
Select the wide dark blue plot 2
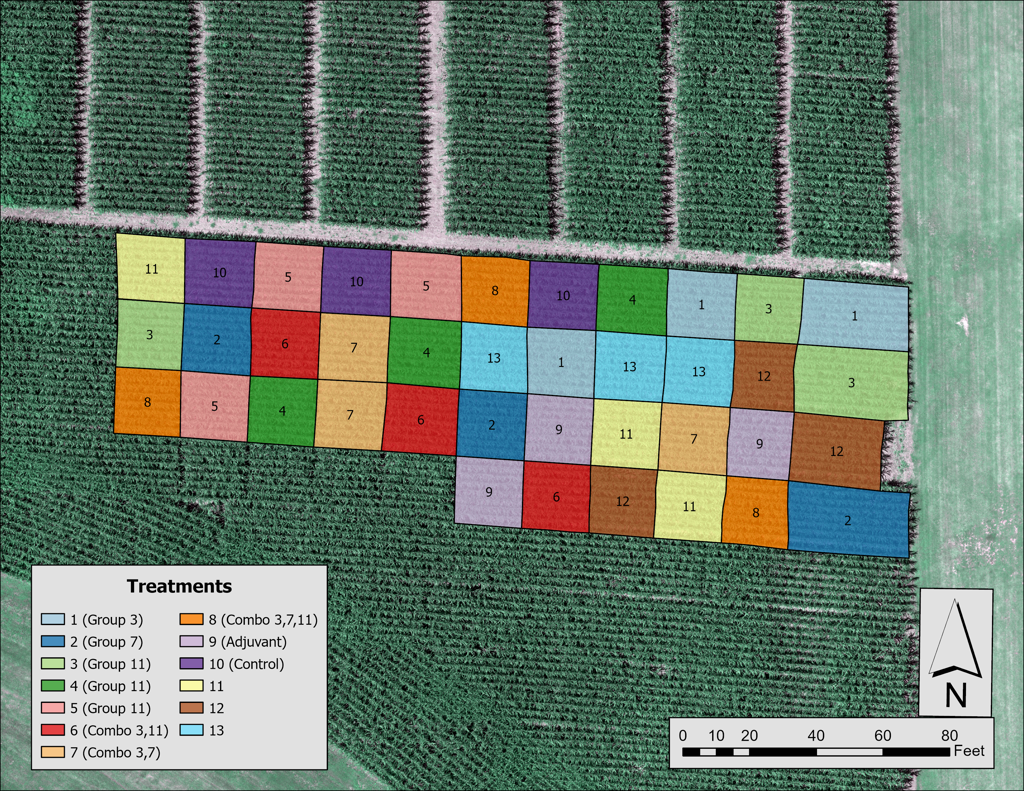pos(848,520)
